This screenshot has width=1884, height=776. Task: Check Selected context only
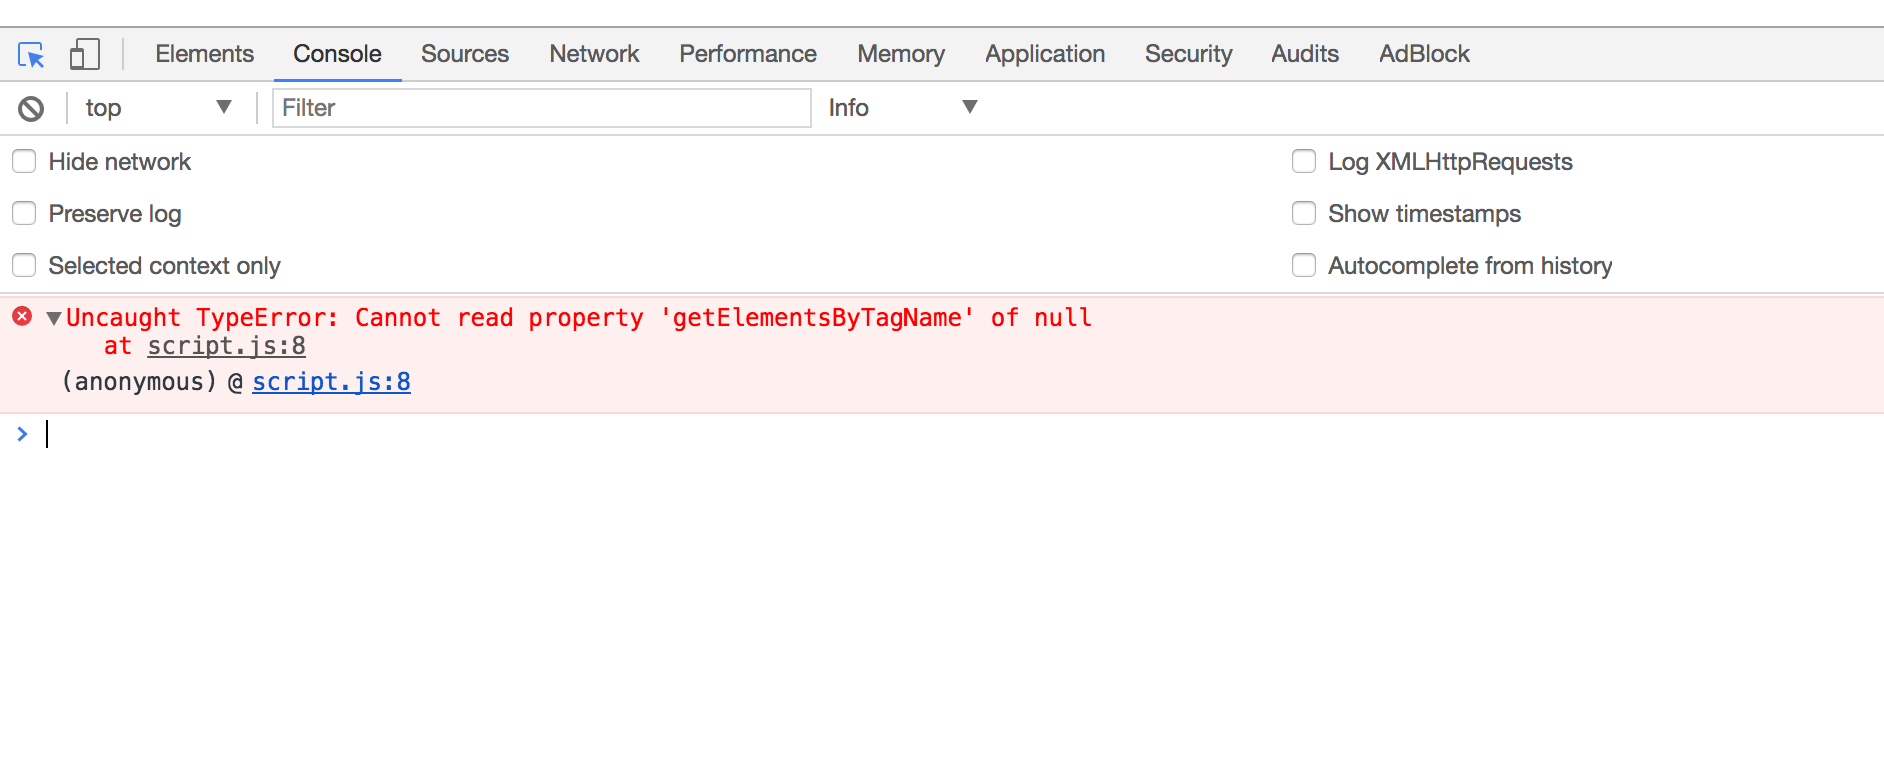[24, 266]
